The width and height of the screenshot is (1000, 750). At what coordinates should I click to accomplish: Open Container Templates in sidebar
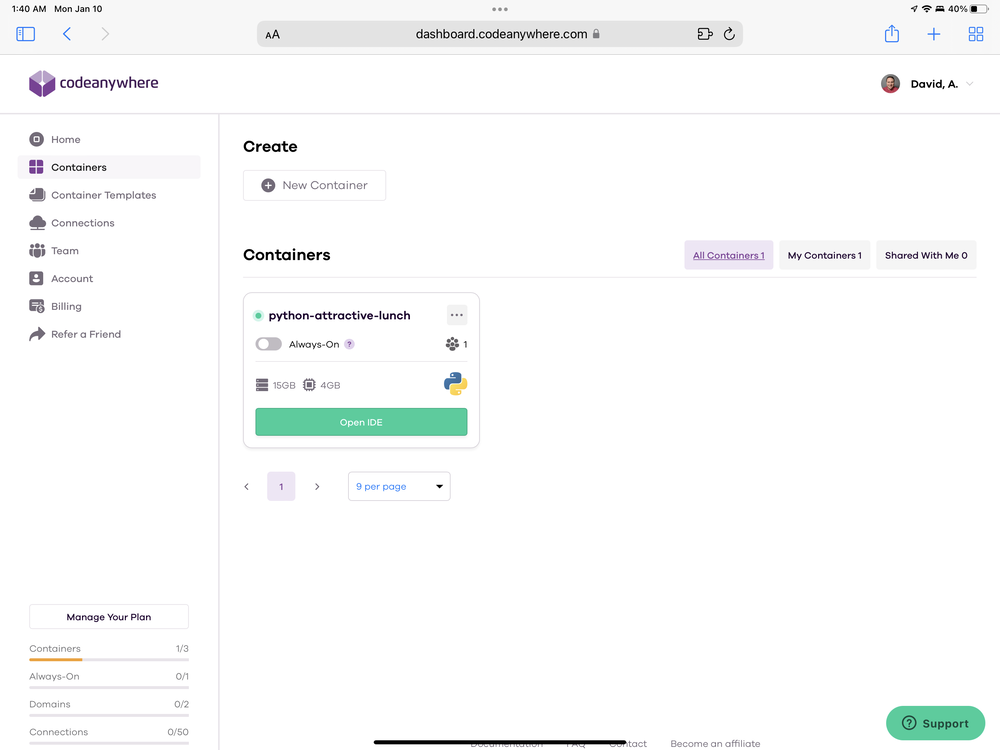[x=103, y=195]
